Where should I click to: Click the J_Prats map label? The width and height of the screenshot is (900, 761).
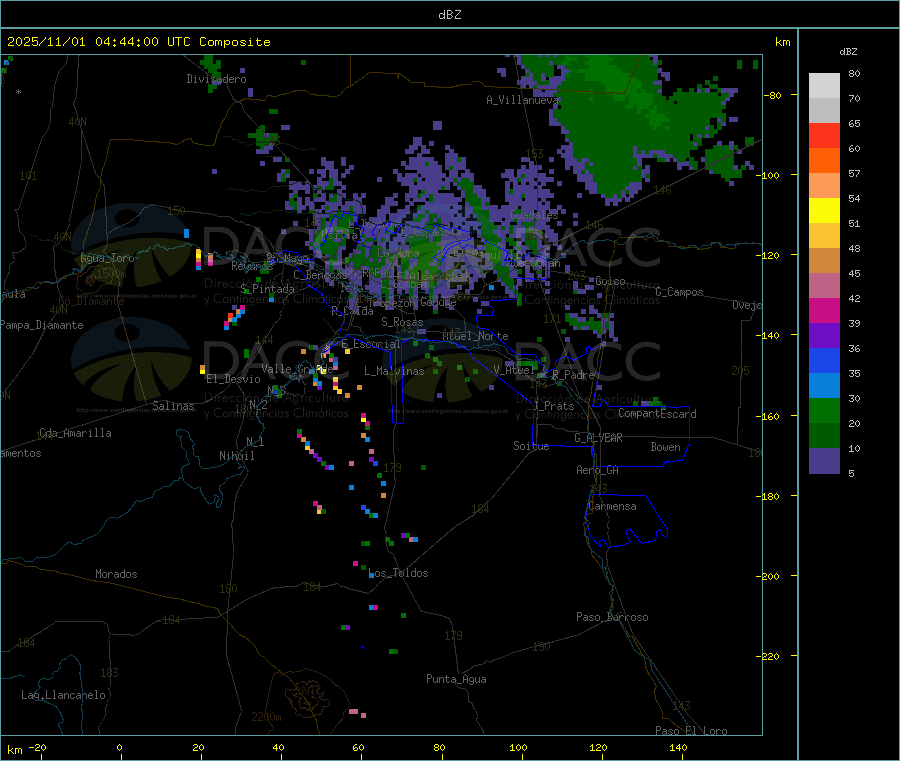pos(554,406)
